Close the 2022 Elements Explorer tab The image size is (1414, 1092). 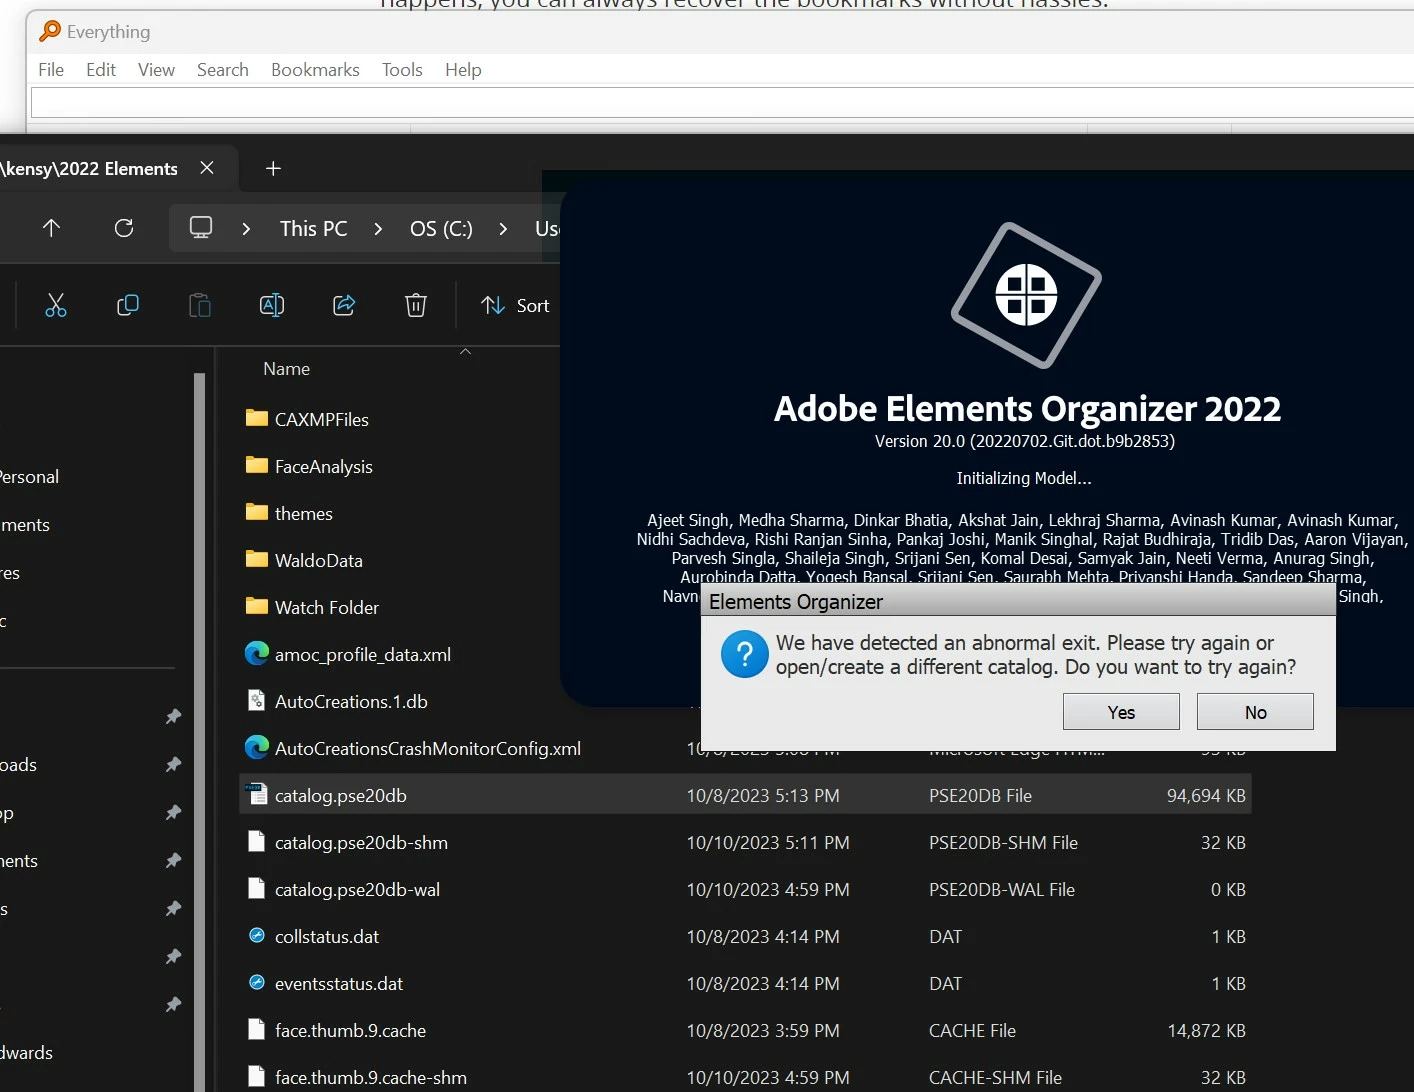coord(207,168)
